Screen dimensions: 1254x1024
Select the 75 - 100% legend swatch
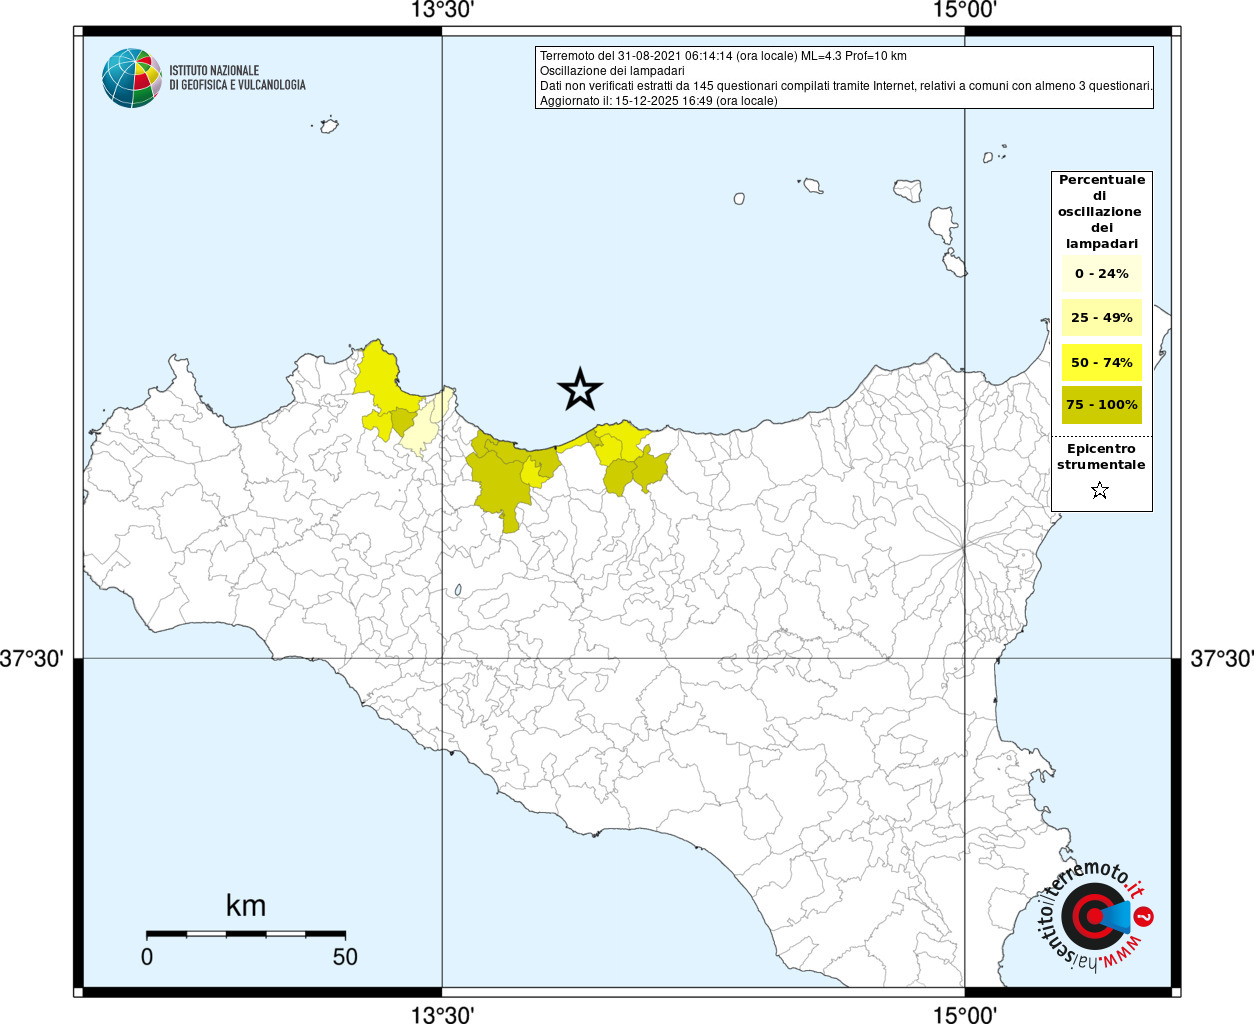coord(1102,405)
